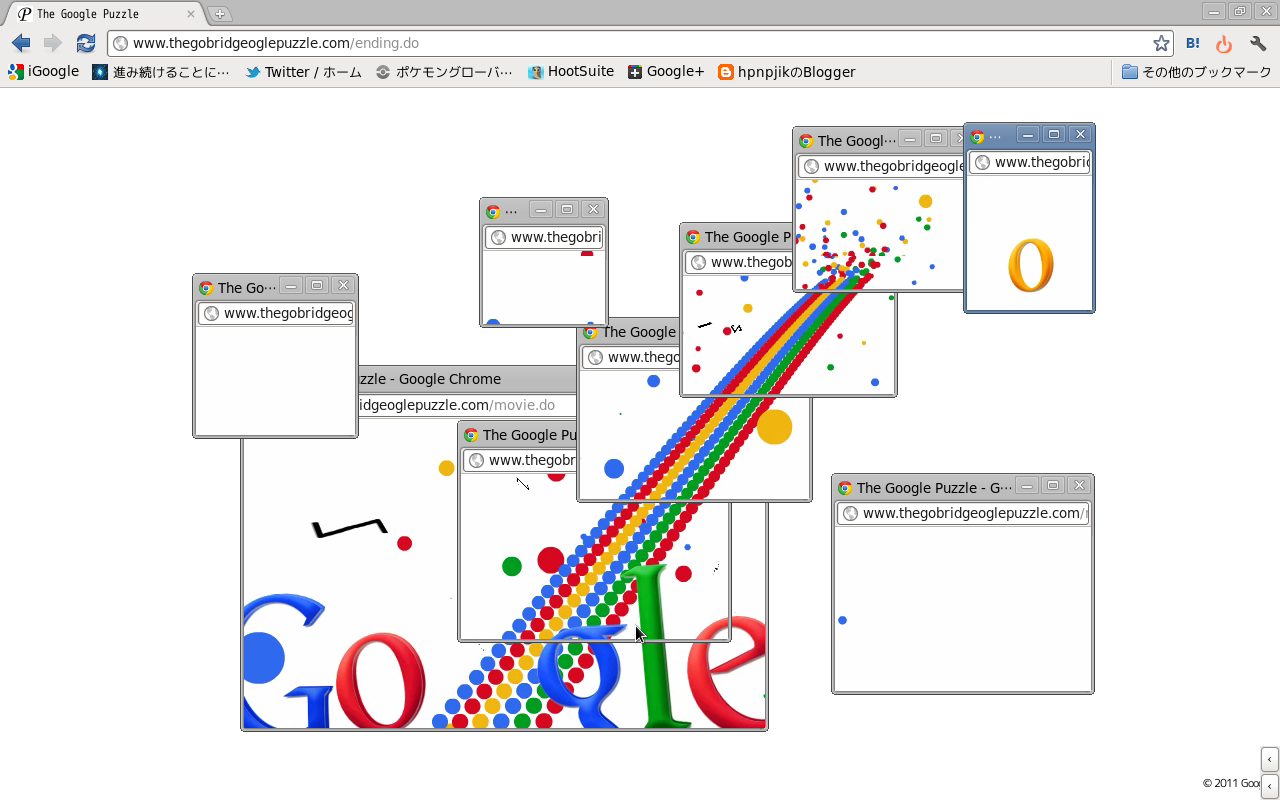Screen dimensions: 1280x800
Task: Restore down the main Chrome browser window
Action: (x=1240, y=12)
